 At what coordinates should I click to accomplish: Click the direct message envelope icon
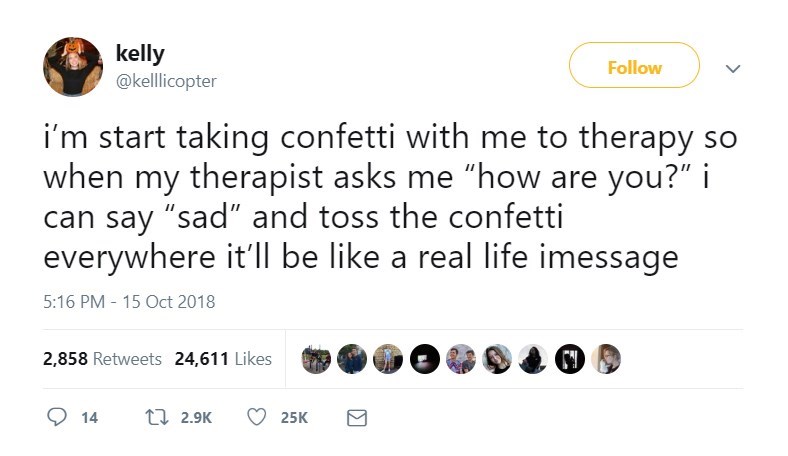pos(355,420)
